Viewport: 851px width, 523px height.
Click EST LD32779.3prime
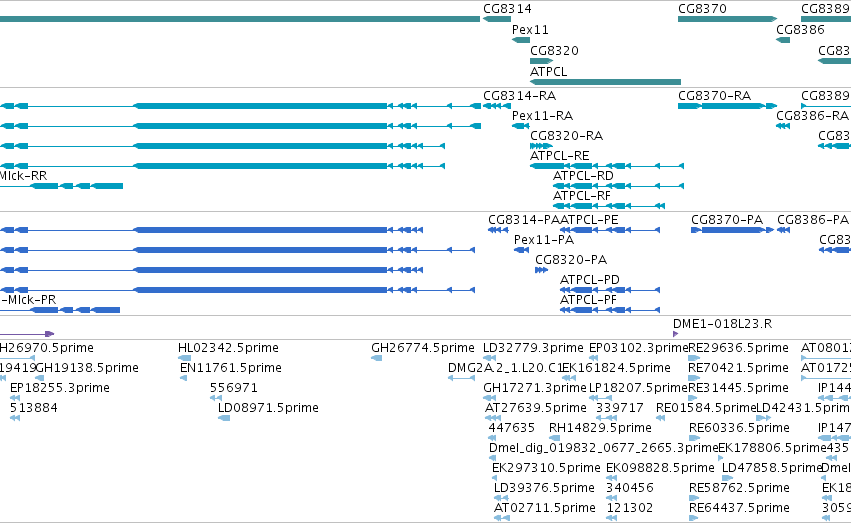(x=533, y=348)
